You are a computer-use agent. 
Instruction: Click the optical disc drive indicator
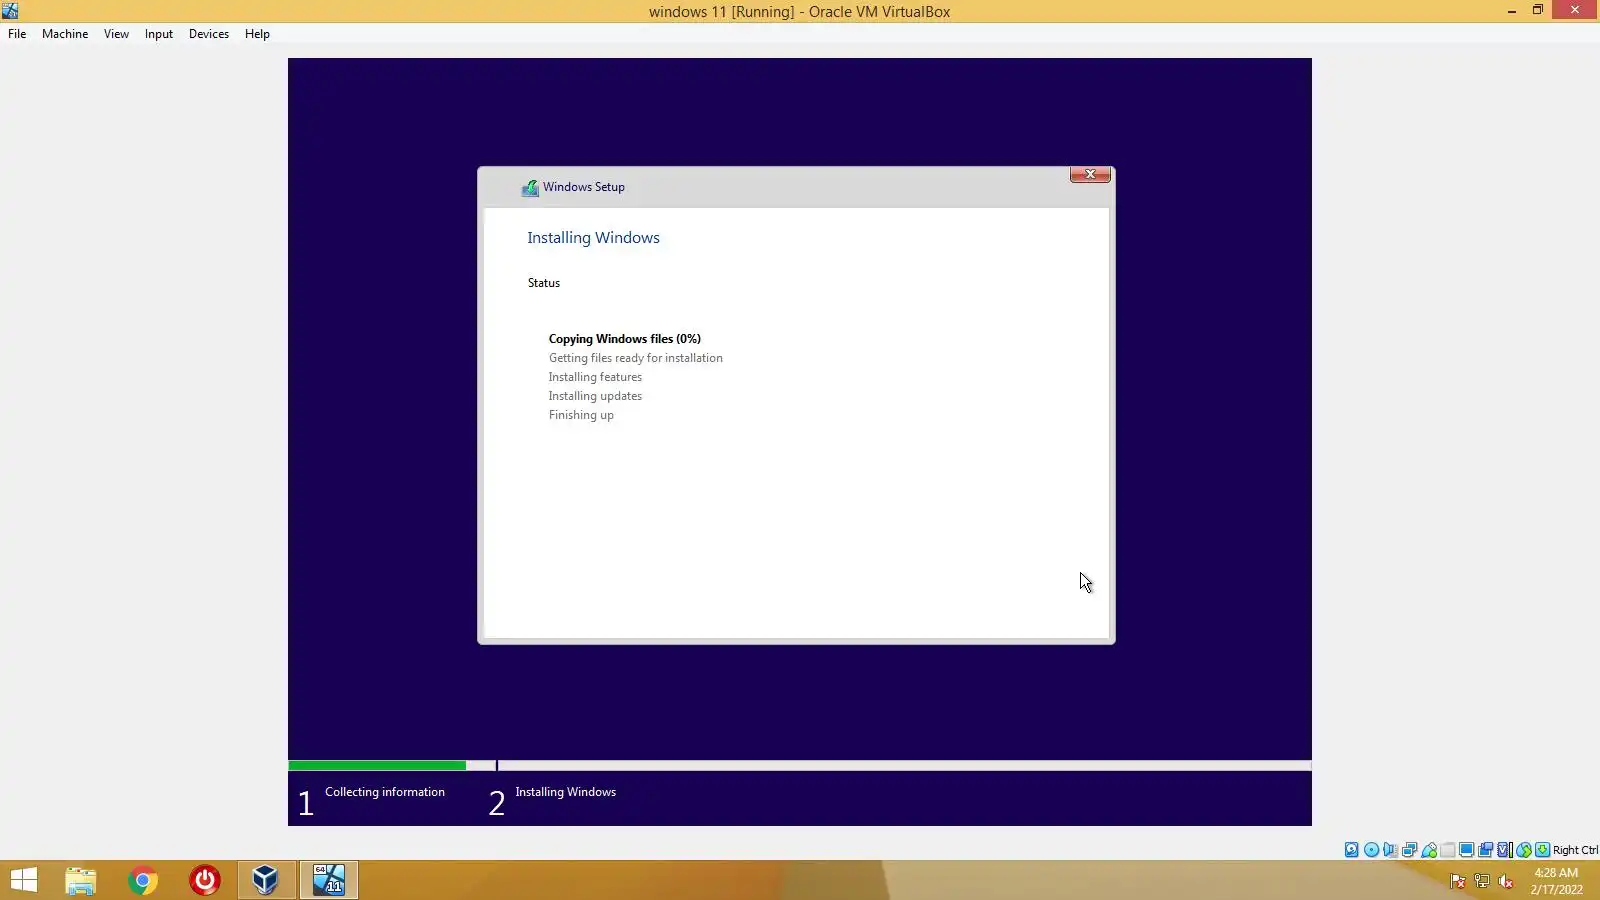coord(1371,850)
